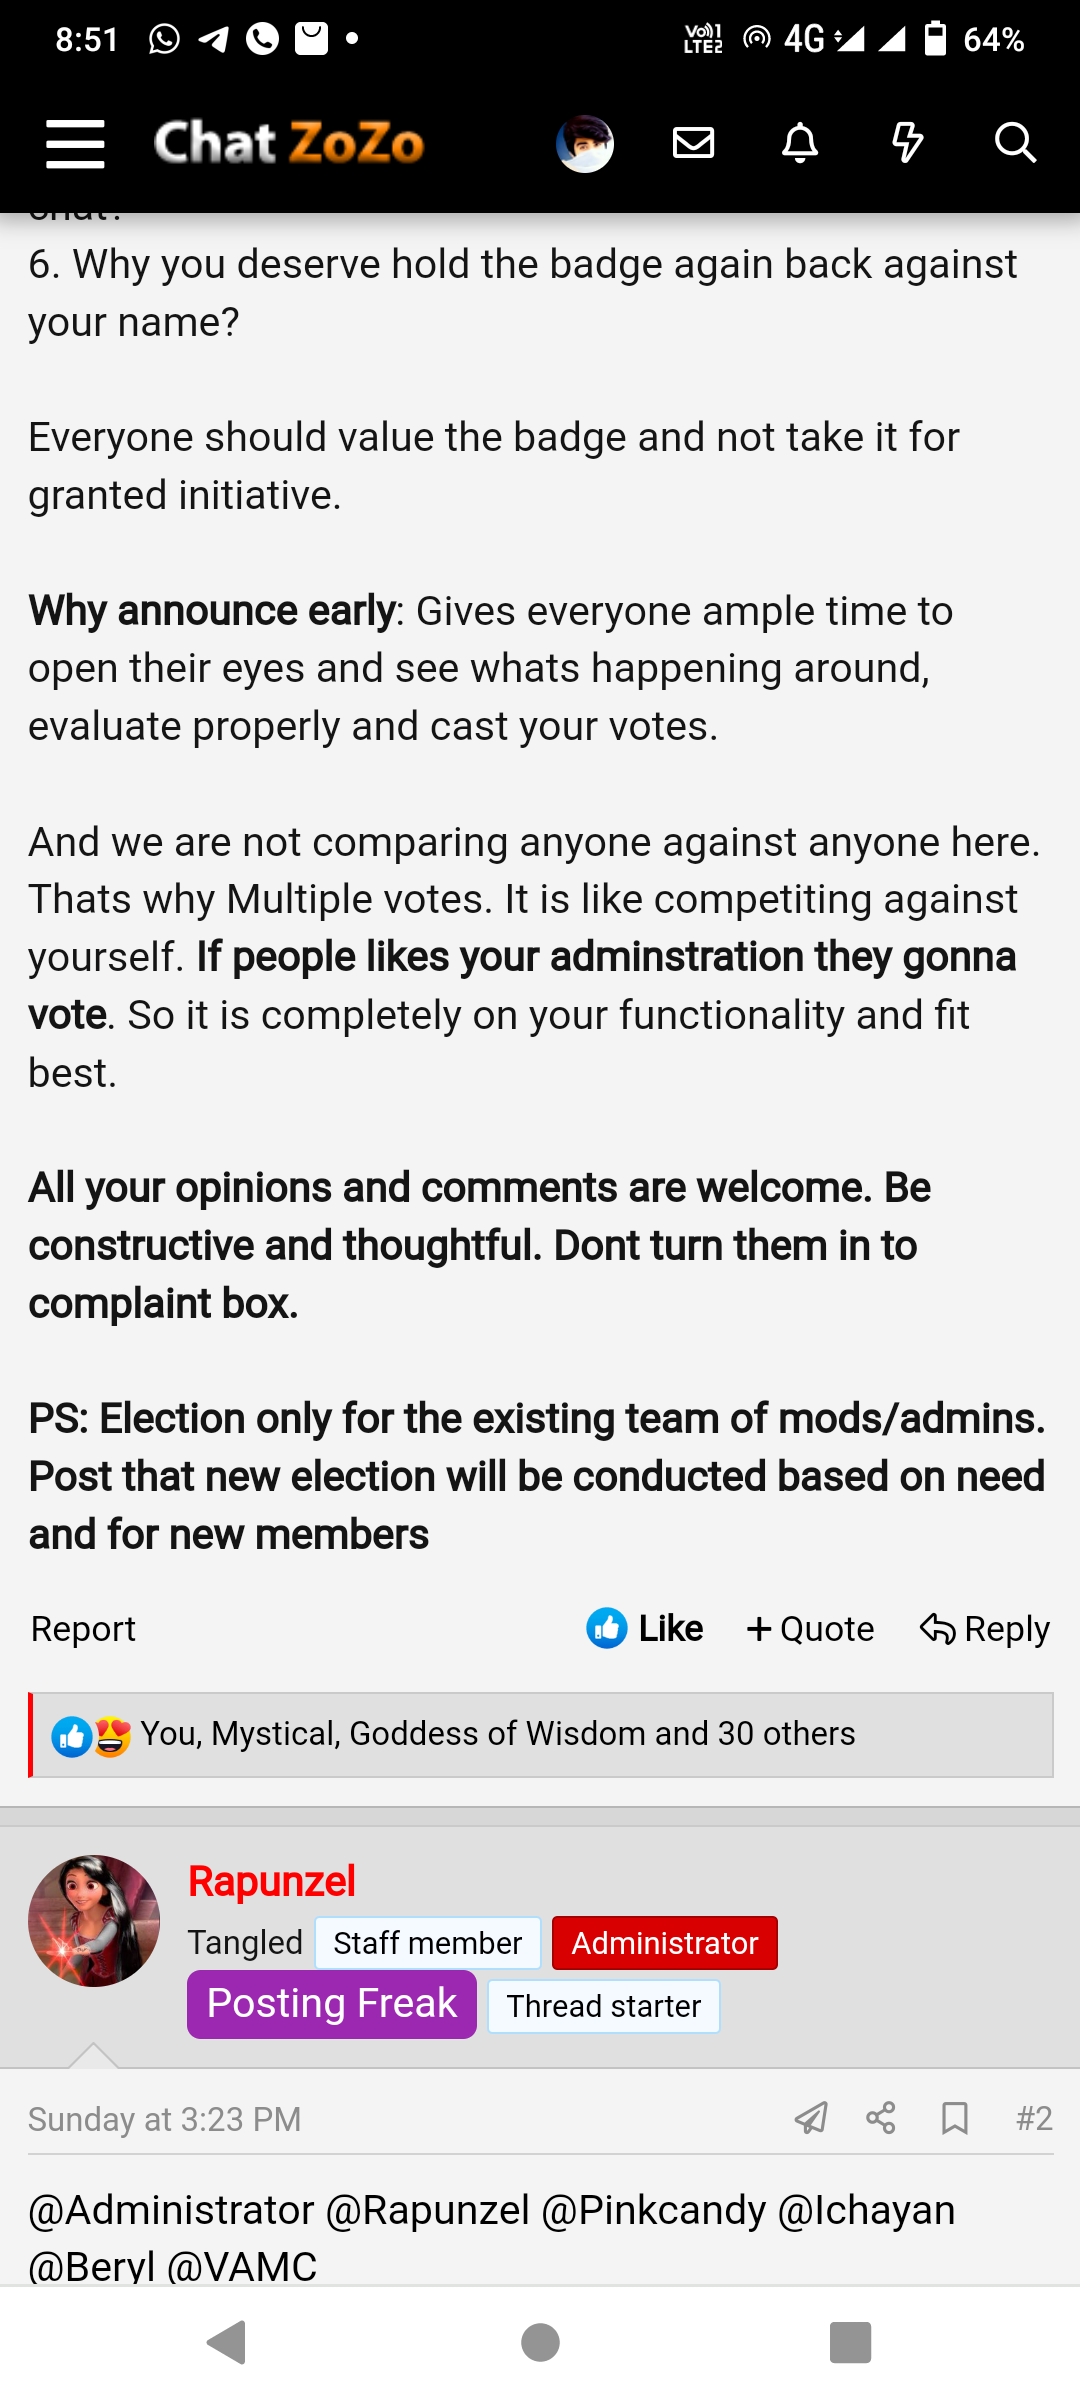Tap the lightning bolt What's New icon
This screenshot has height=2400, width=1080.
tap(907, 143)
